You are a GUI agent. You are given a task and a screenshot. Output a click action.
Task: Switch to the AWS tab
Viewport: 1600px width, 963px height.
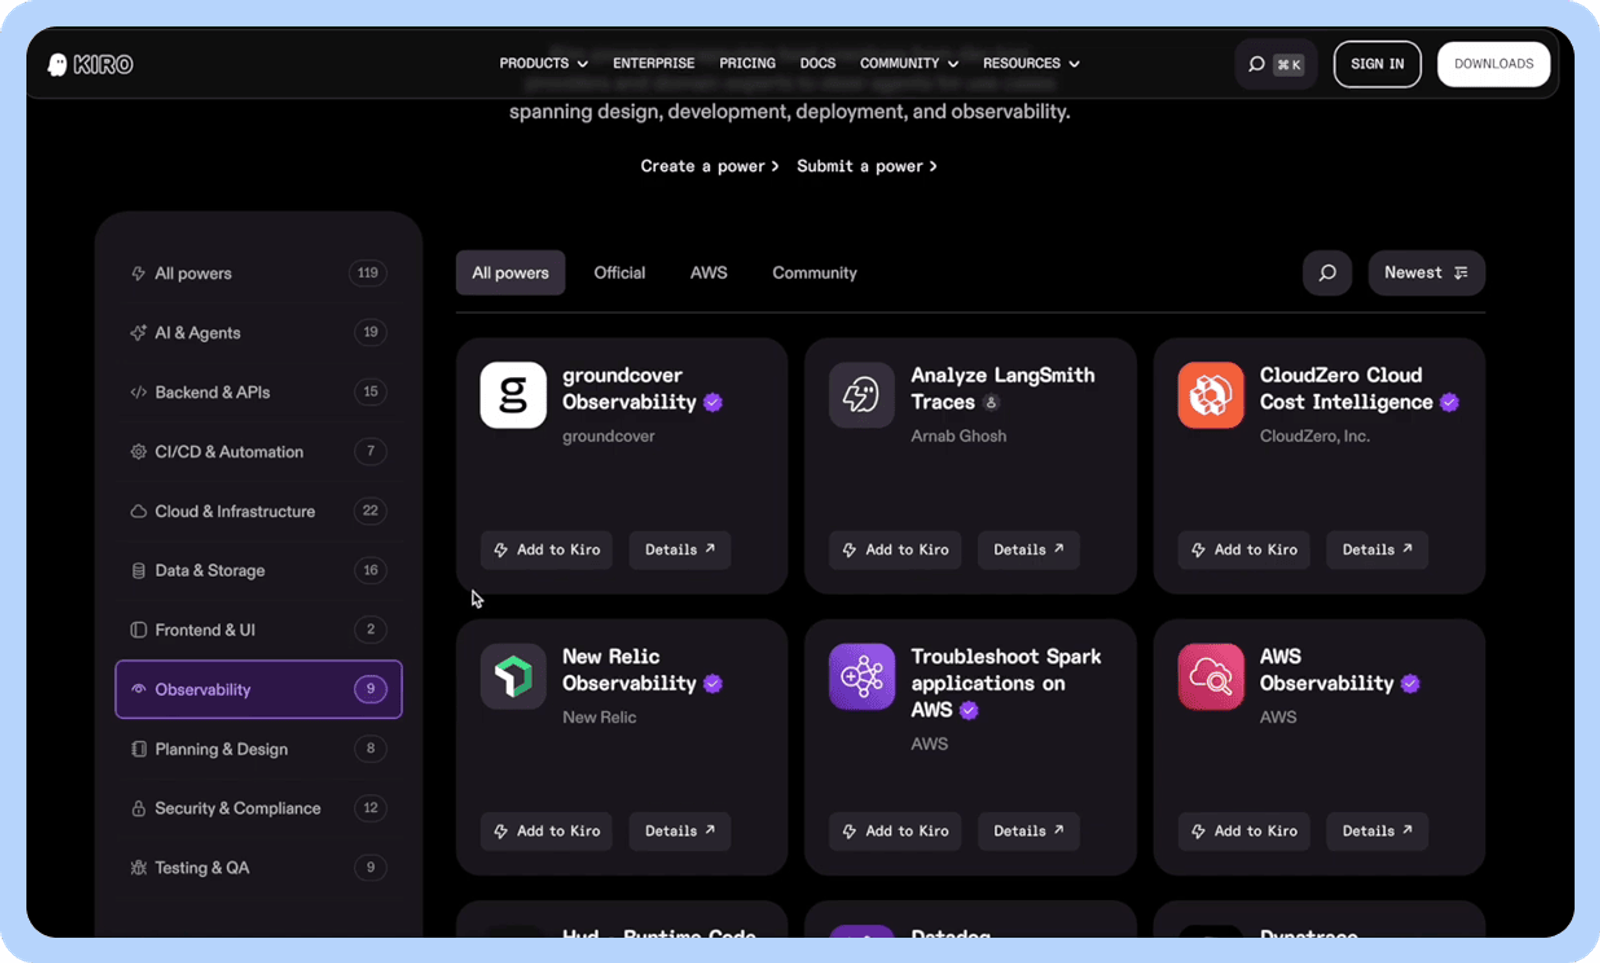point(708,273)
